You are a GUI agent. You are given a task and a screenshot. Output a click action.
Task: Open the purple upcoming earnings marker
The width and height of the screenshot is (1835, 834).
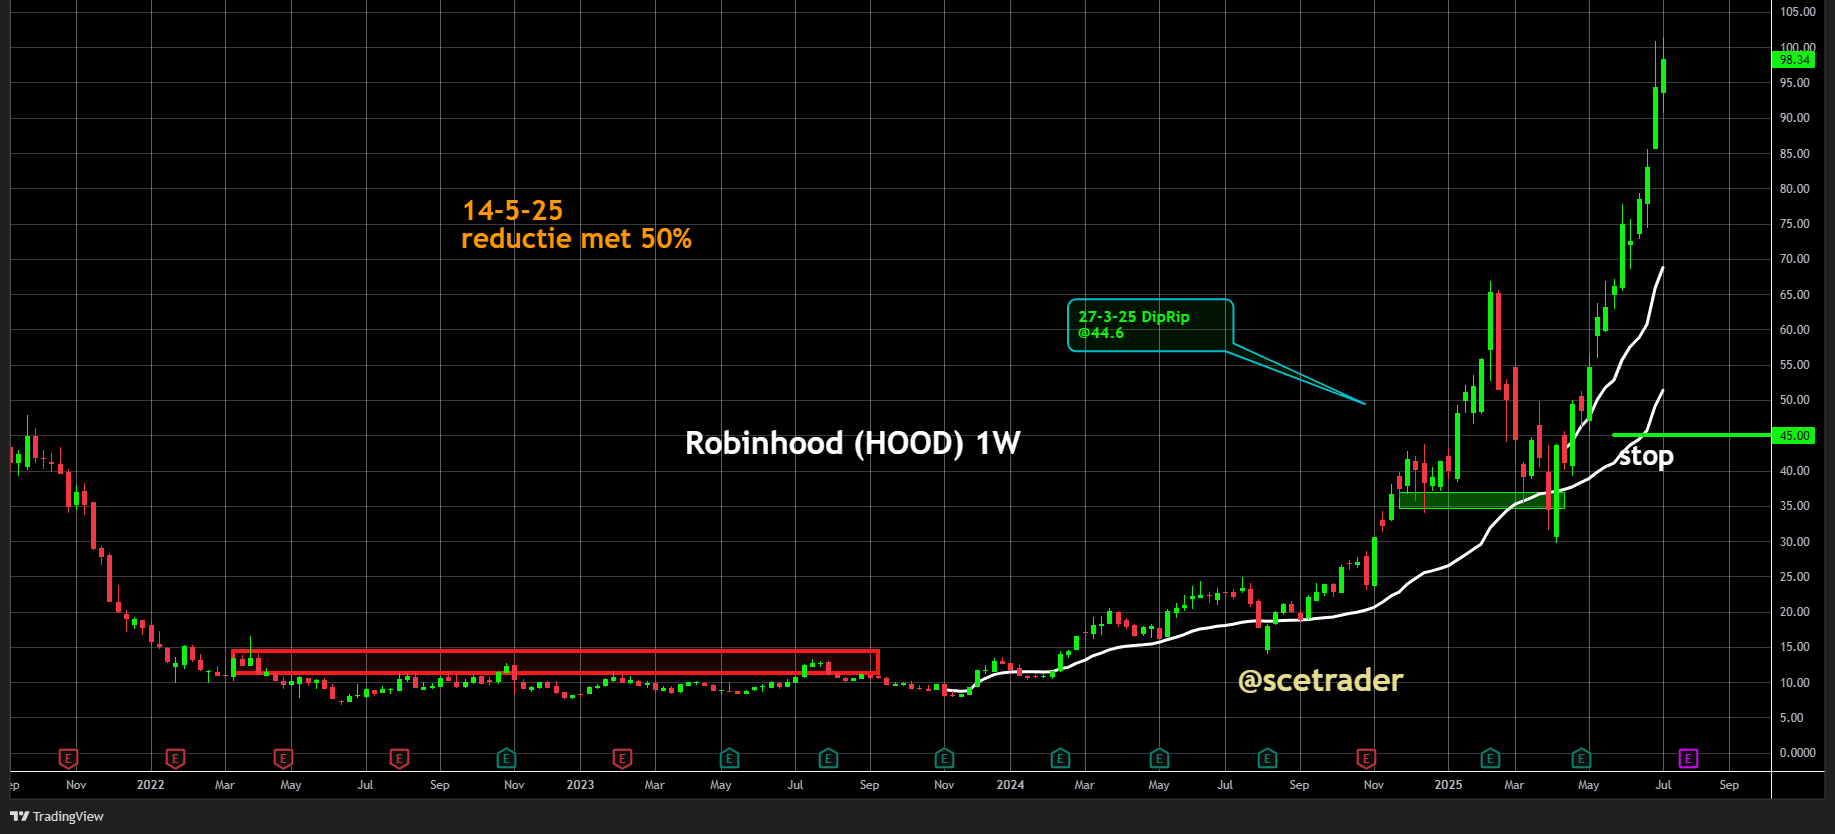point(1688,759)
